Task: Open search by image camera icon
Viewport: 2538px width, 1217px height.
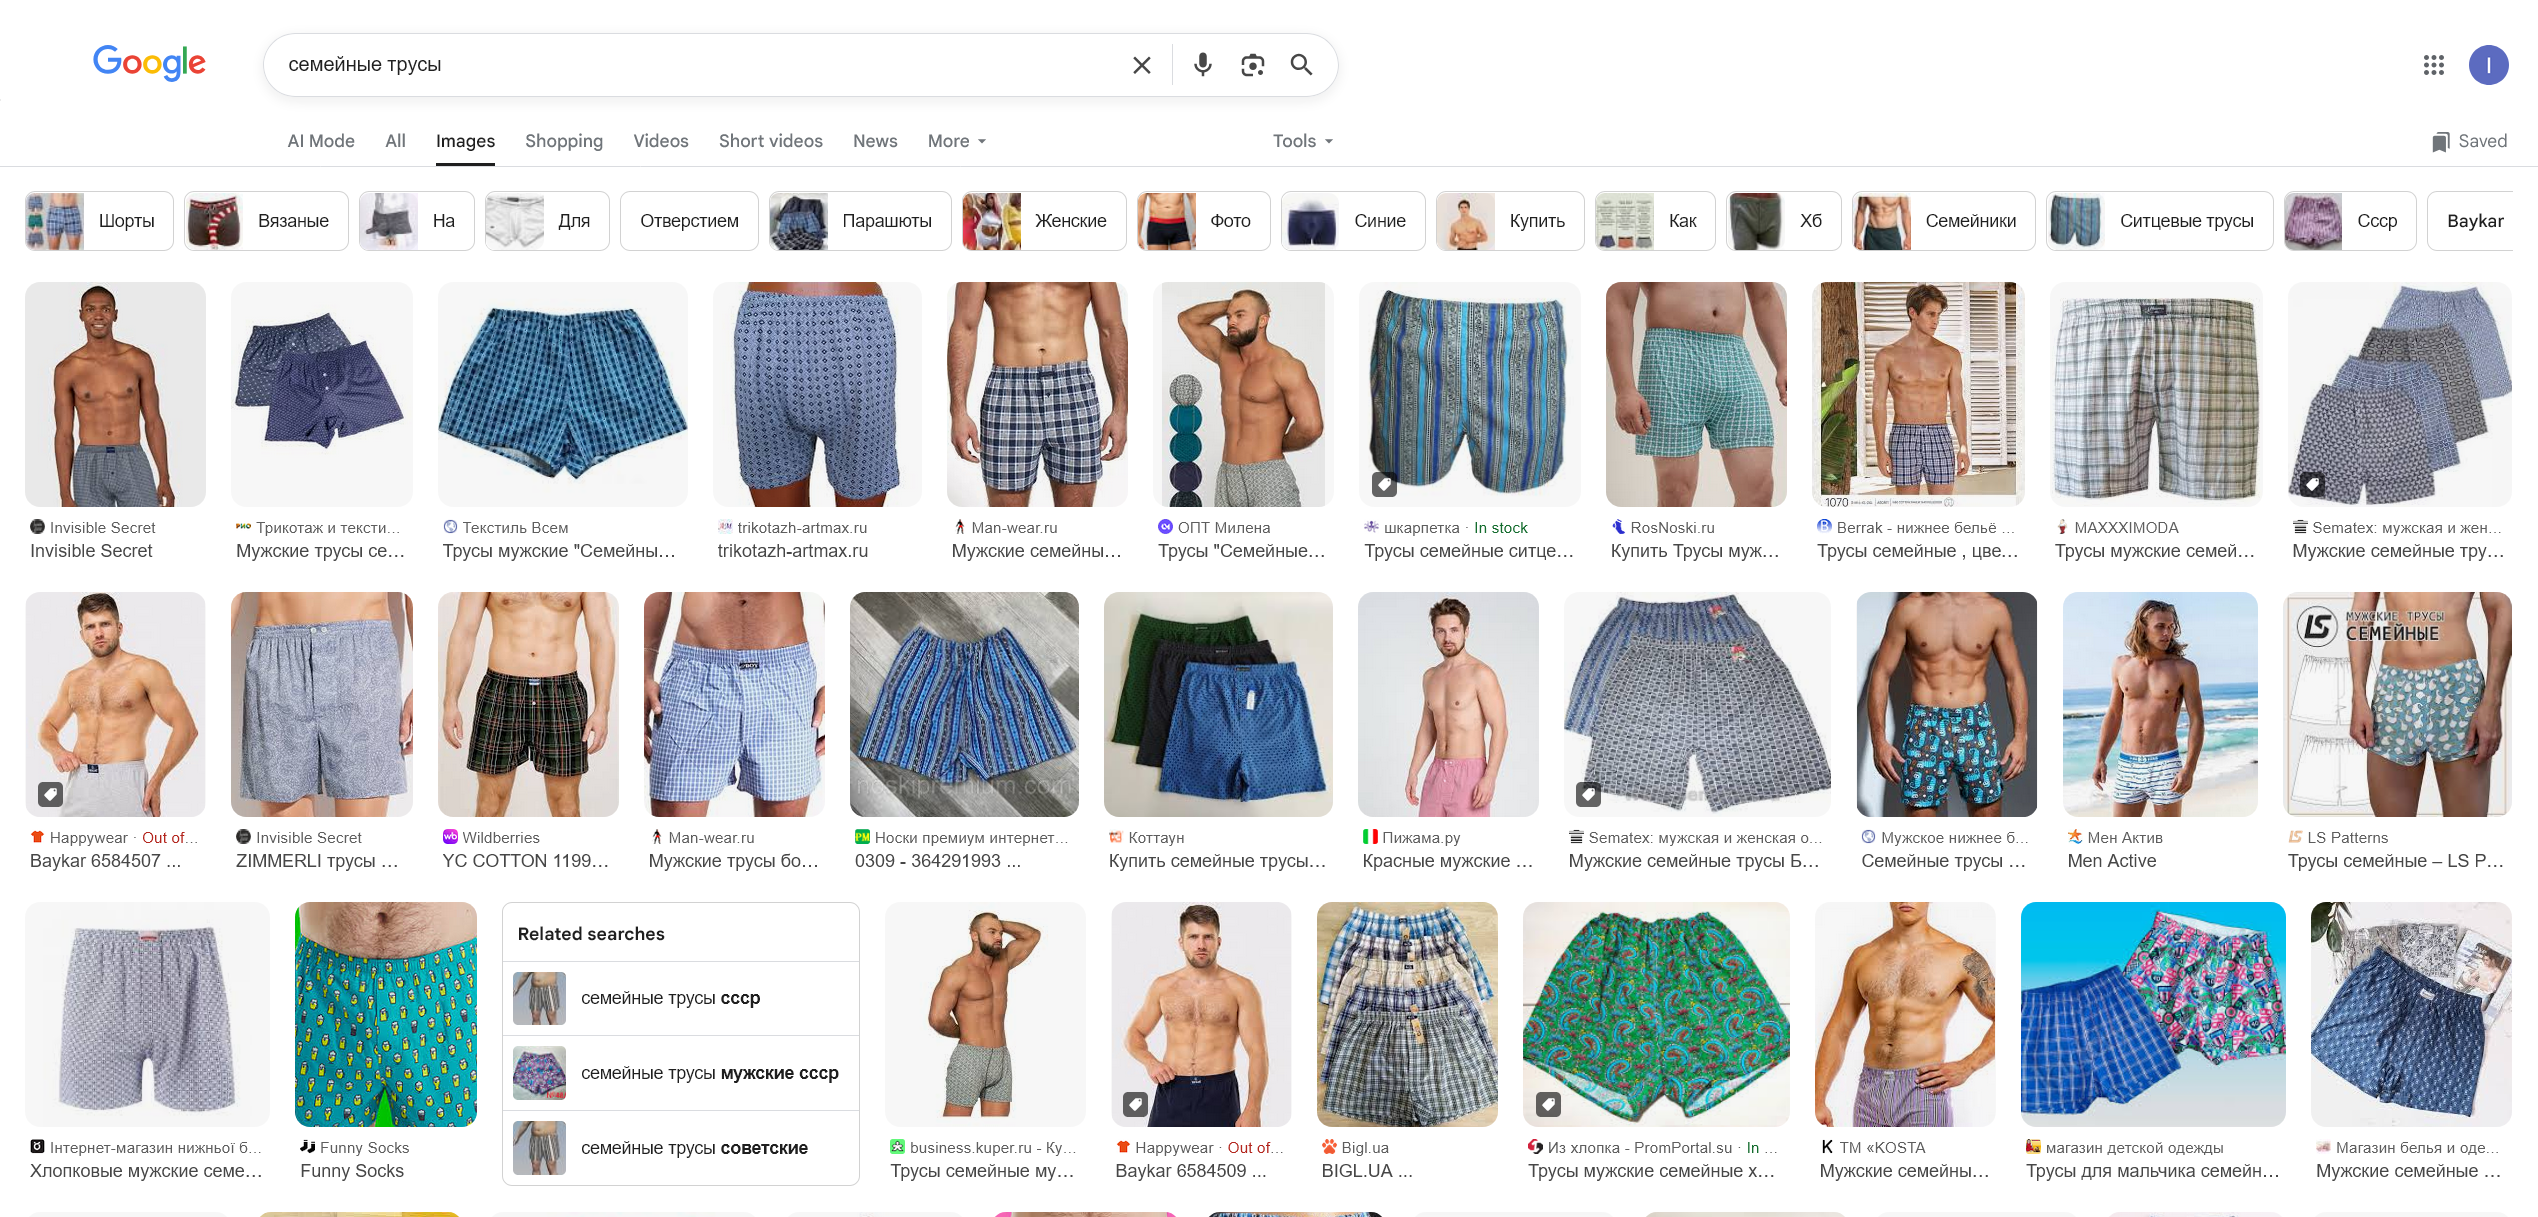Action: point(1252,65)
